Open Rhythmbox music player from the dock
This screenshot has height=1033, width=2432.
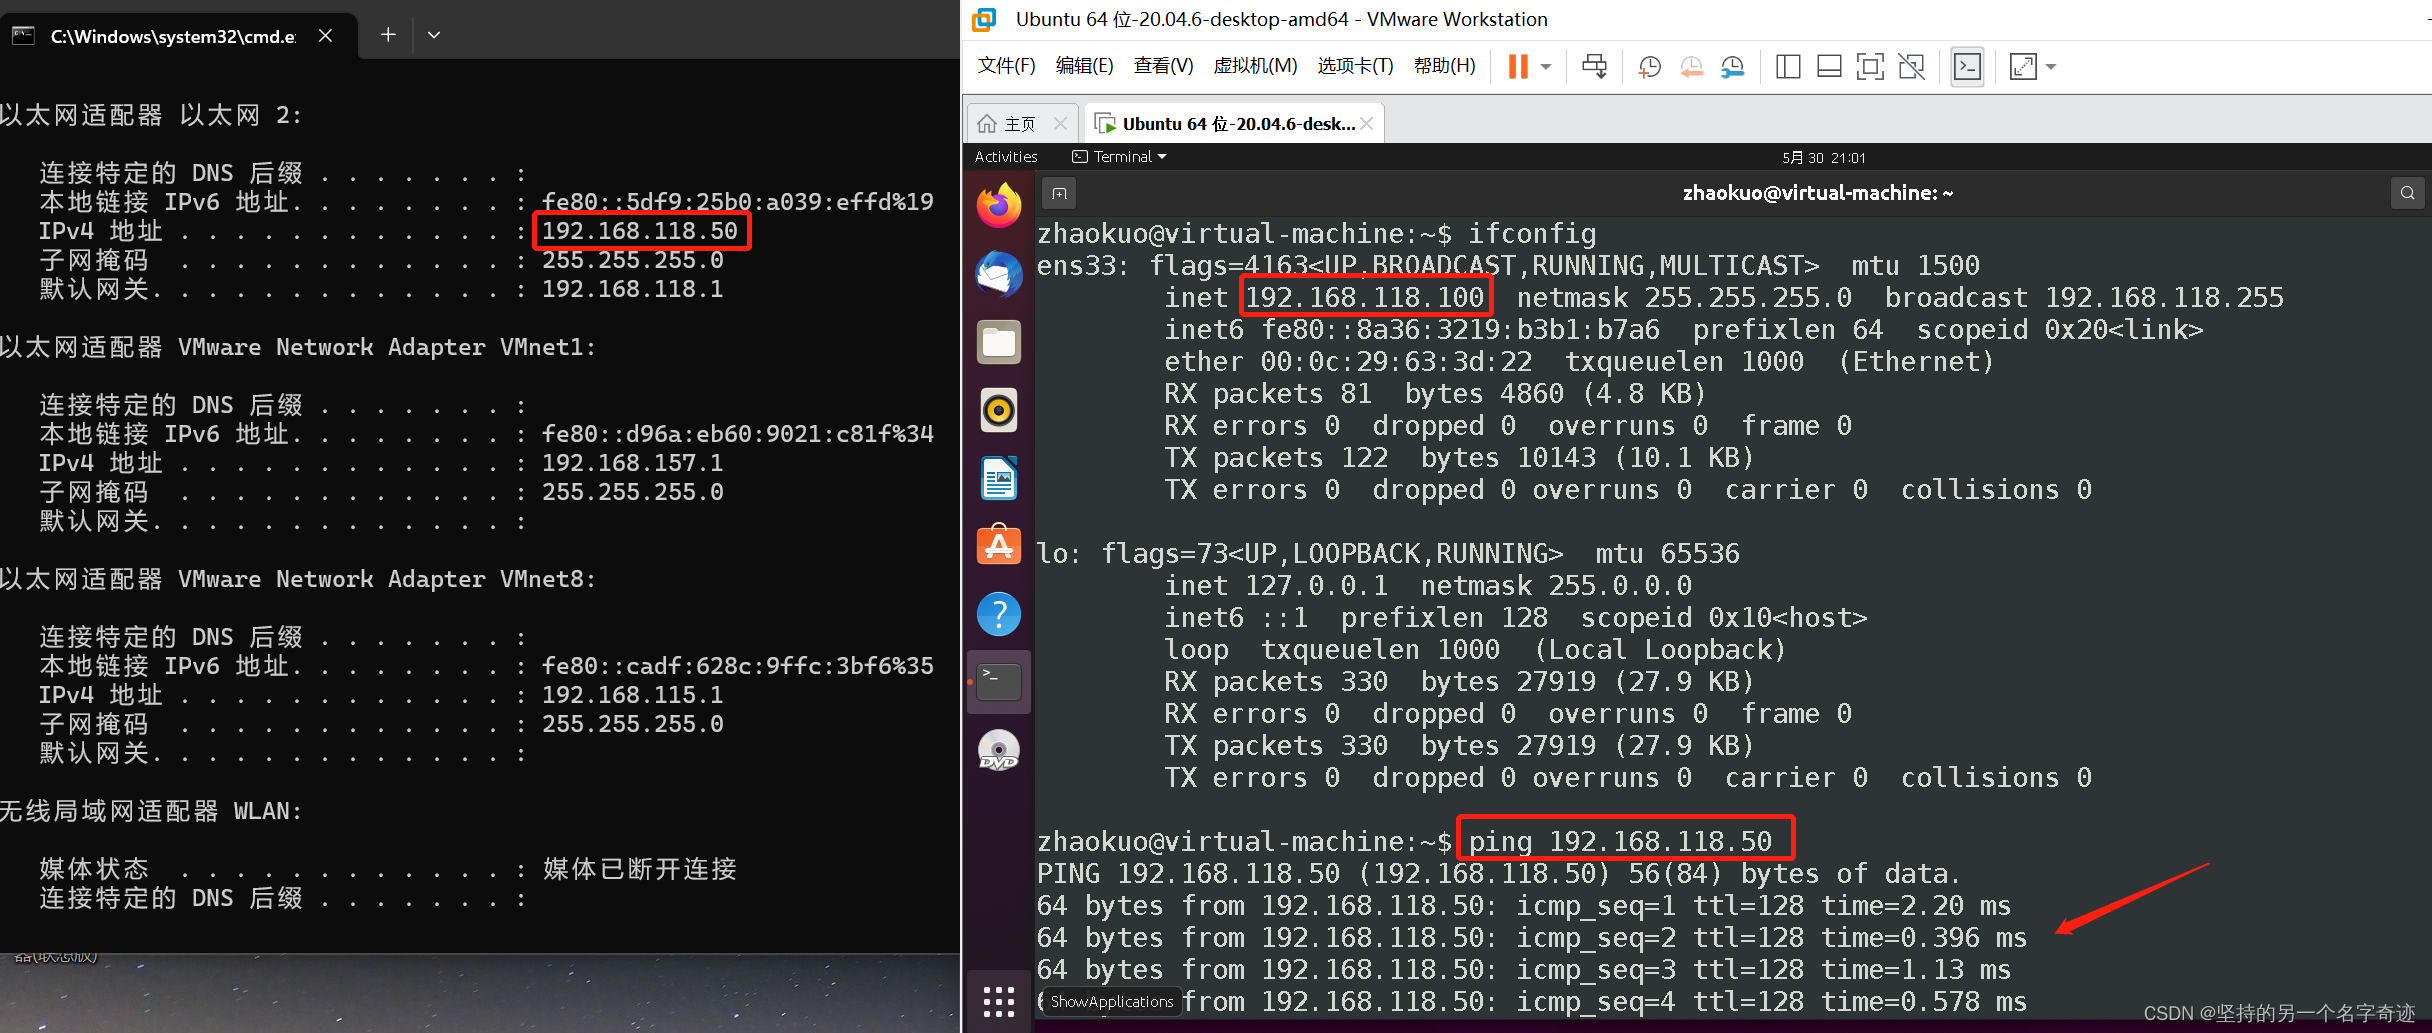coord(998,410)
